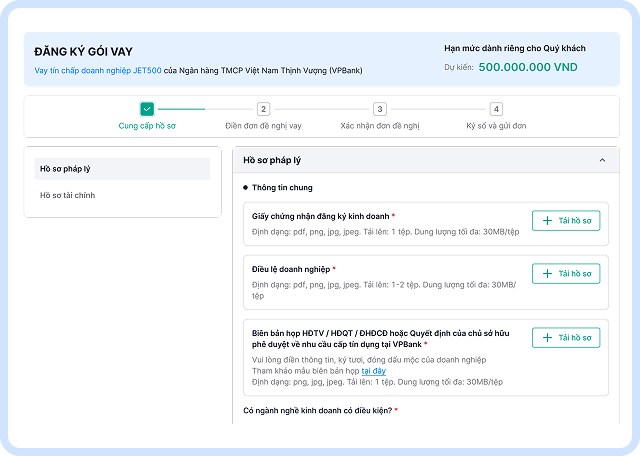Screen dimensions: 640x456
Task: Switch to Hồ sơ tài chính in sidebar
Action: [x=68, y=195]
